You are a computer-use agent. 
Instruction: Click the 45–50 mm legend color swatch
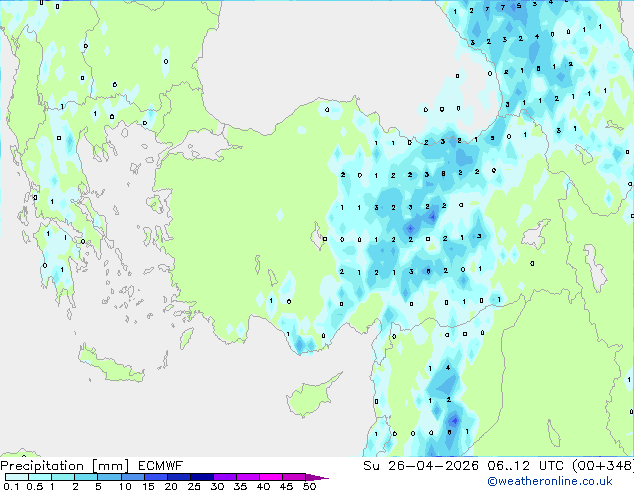pos(294,477)
